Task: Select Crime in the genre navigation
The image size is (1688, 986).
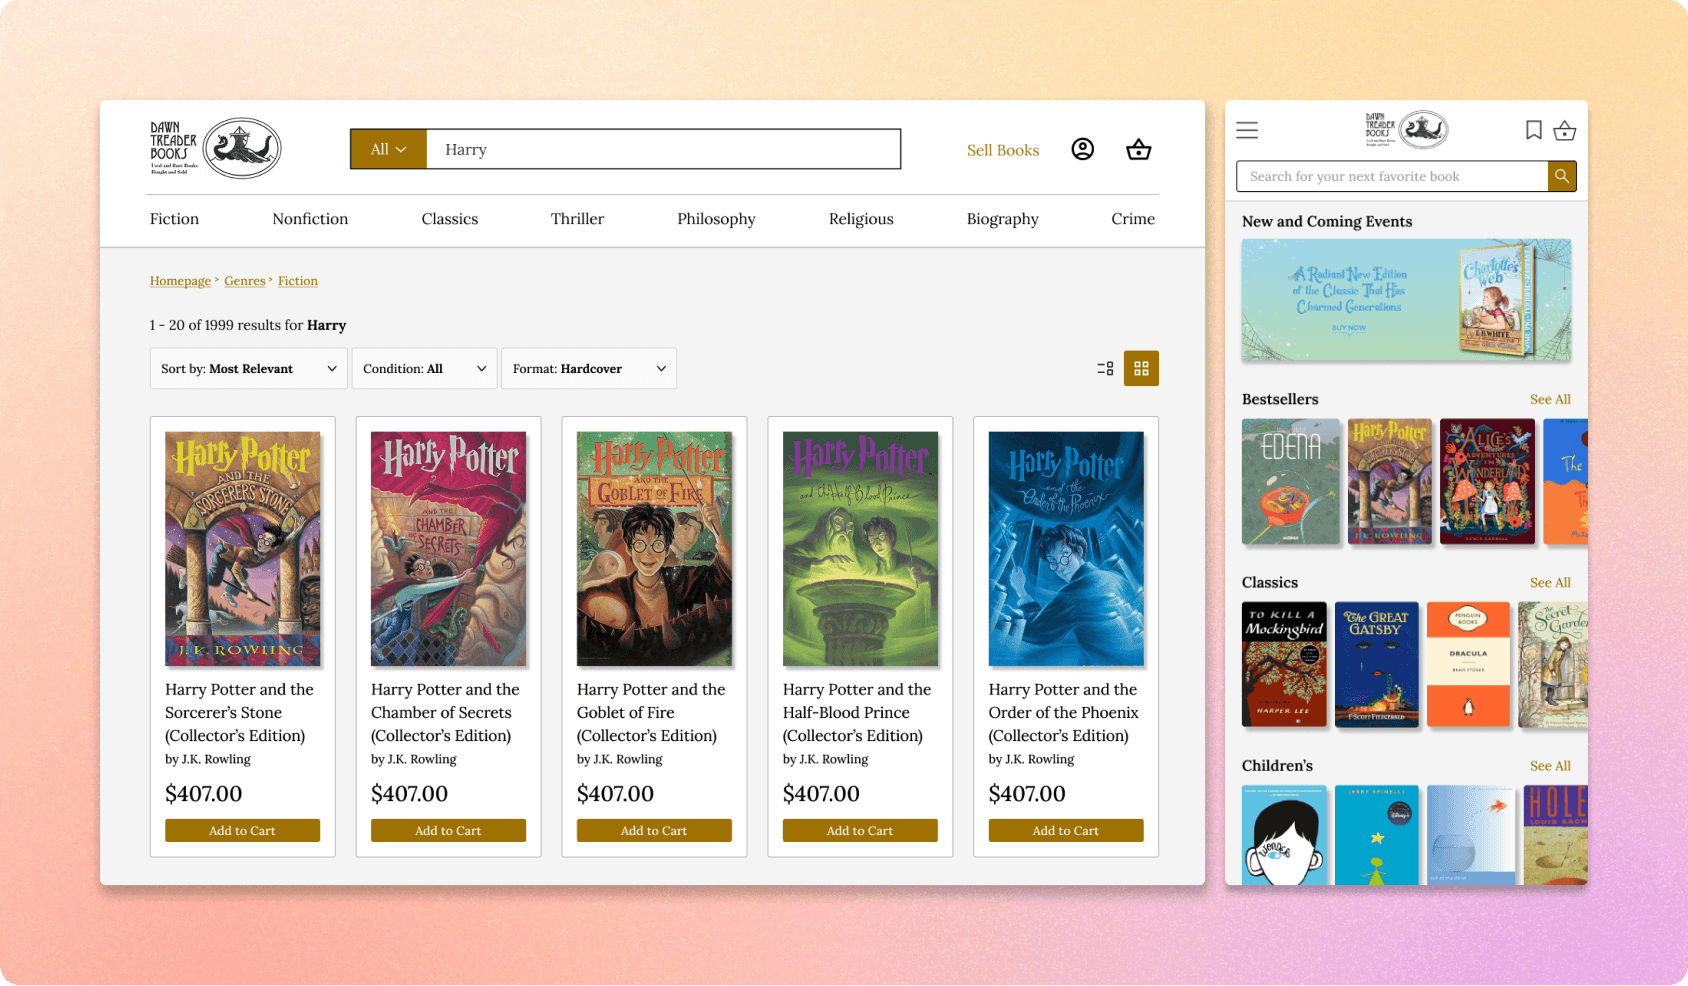Action: click(x=1133, y=219)
